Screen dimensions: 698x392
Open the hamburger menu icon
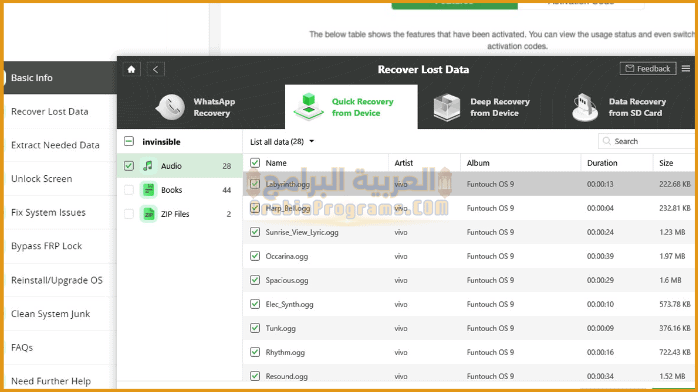pos(686,69)
